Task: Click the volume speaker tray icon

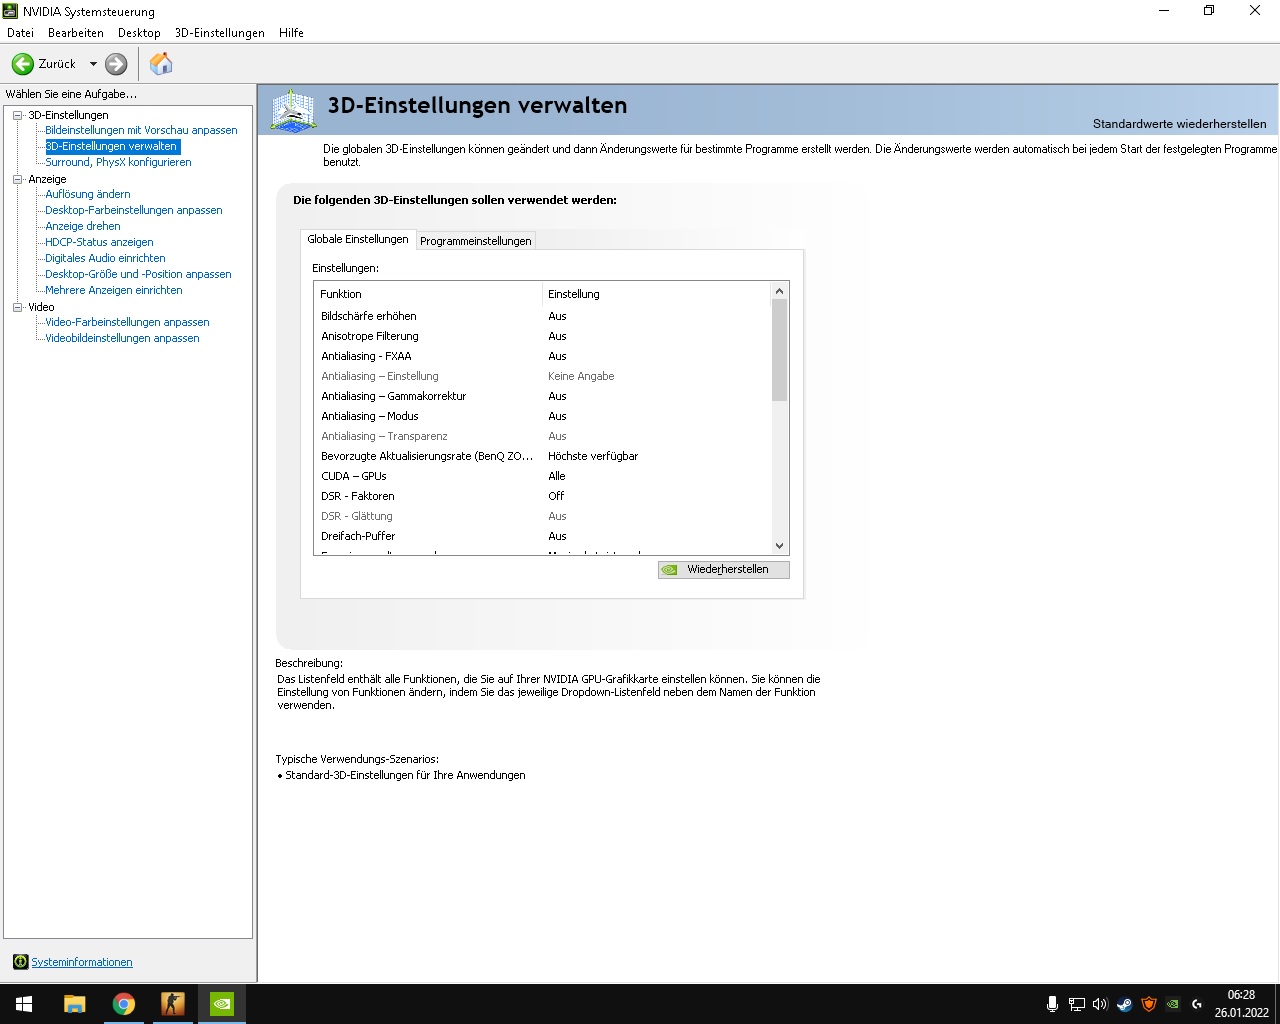Action: coord(1100,1004)
